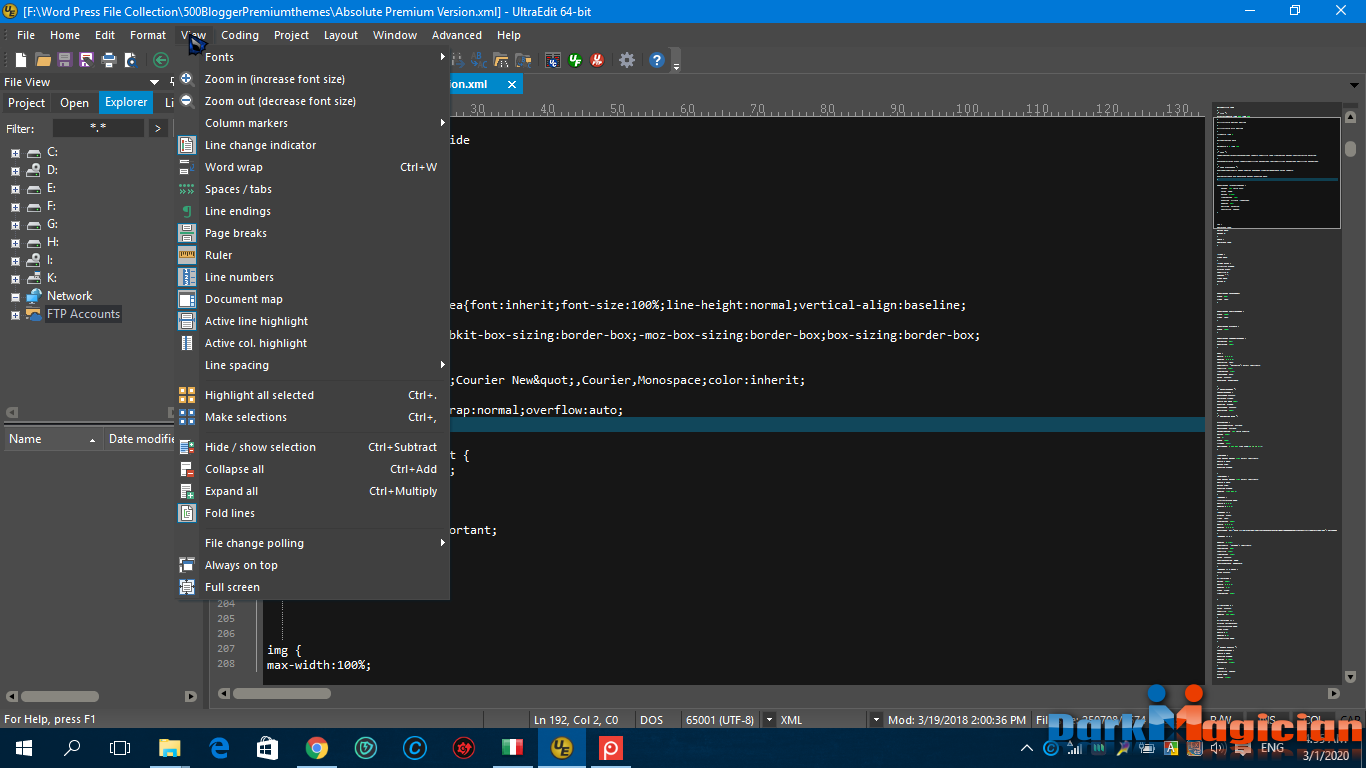Click the Save toolbar icon
The image size is (1366, 768).
point(65,60)
